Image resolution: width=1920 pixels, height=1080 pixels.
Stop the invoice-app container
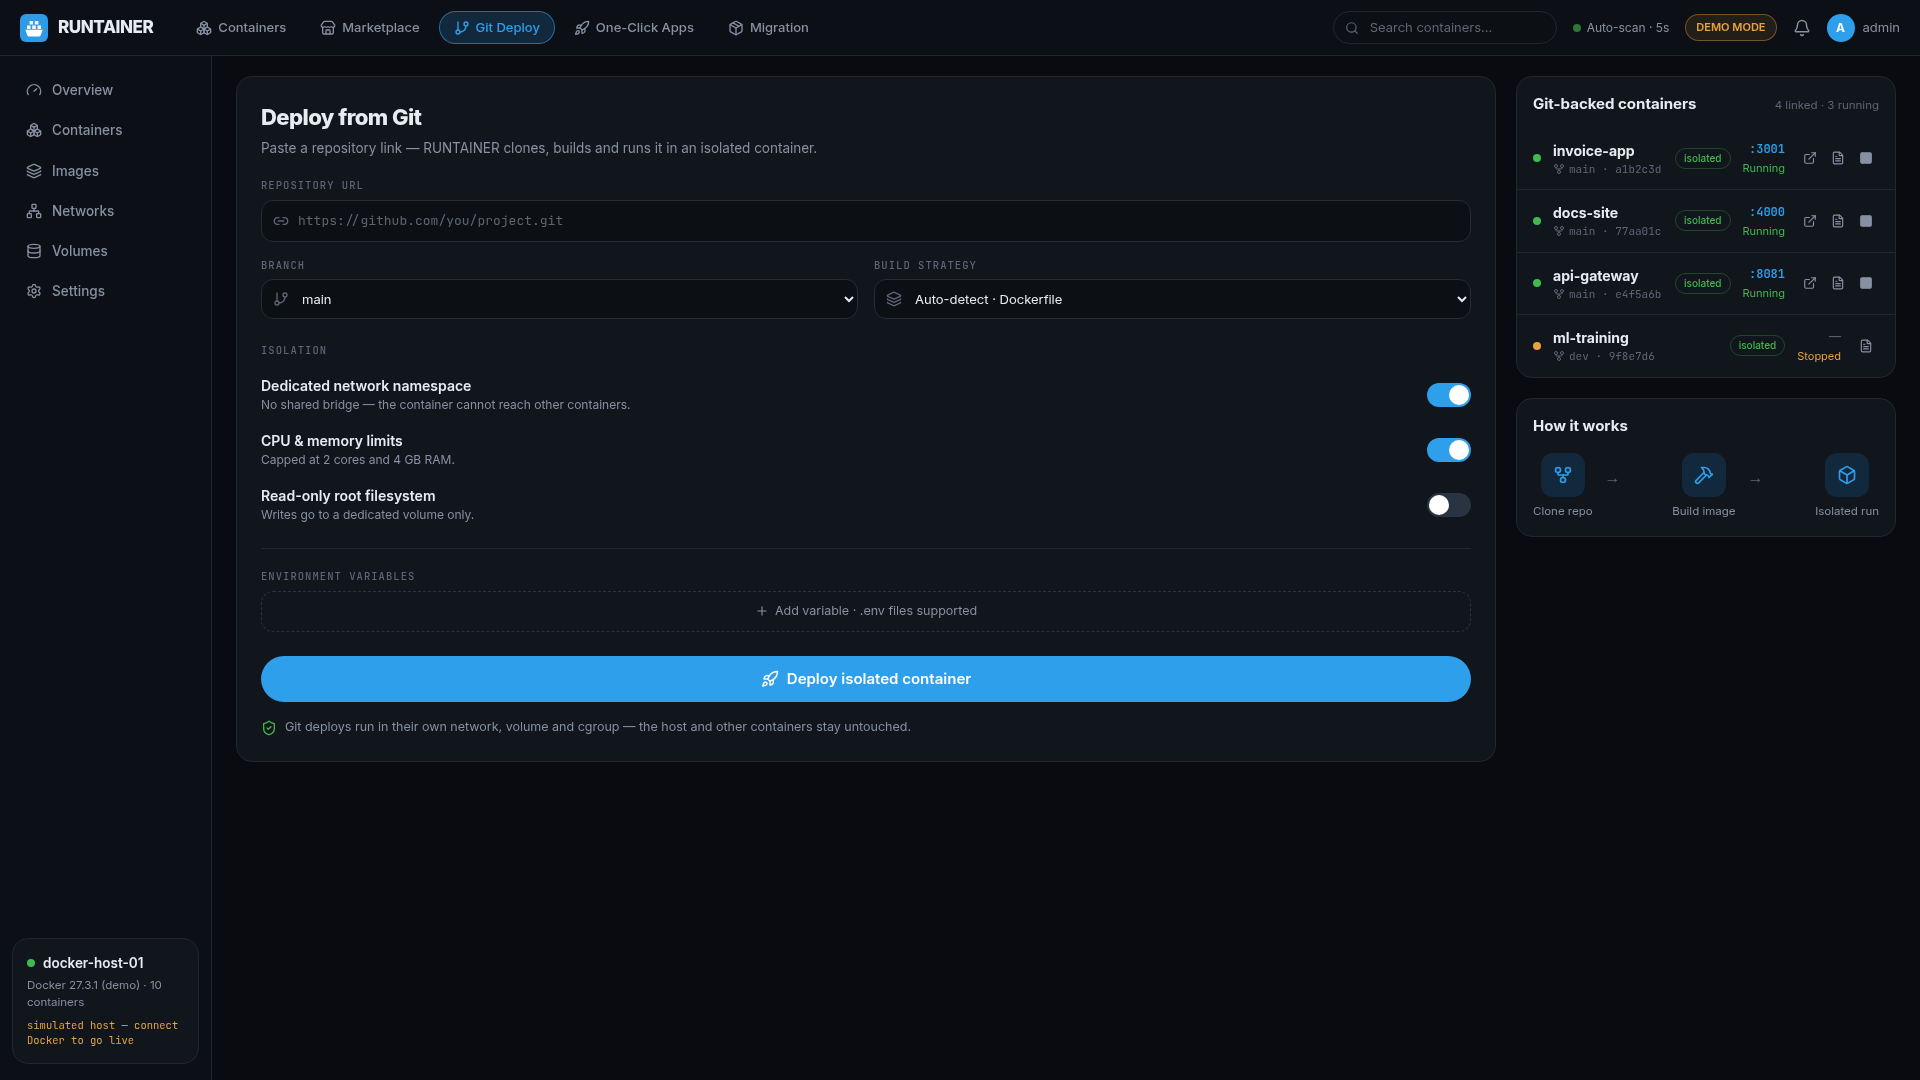1866,158
